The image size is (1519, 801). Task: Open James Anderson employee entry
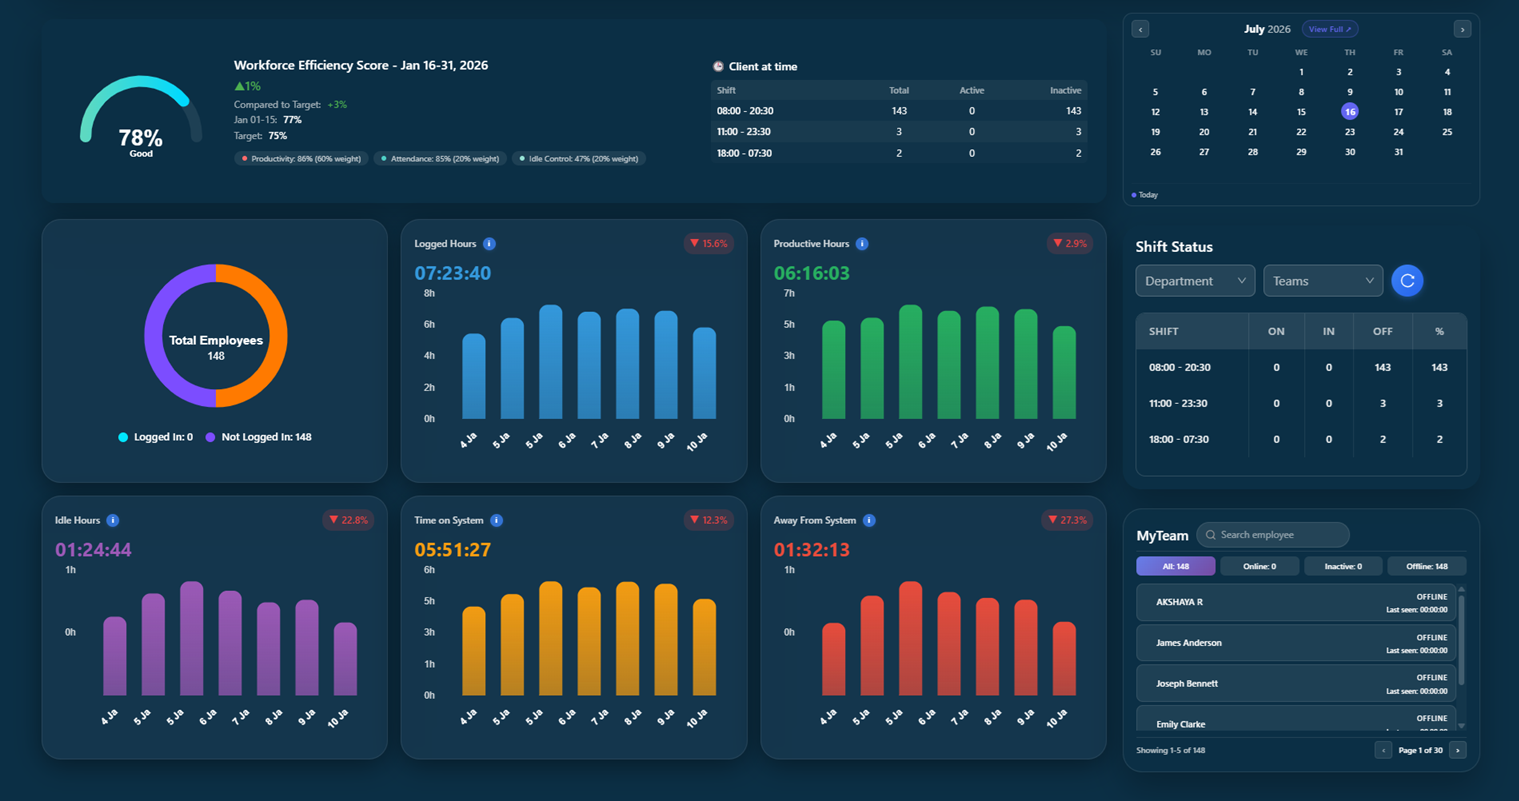click(1296, 643)
